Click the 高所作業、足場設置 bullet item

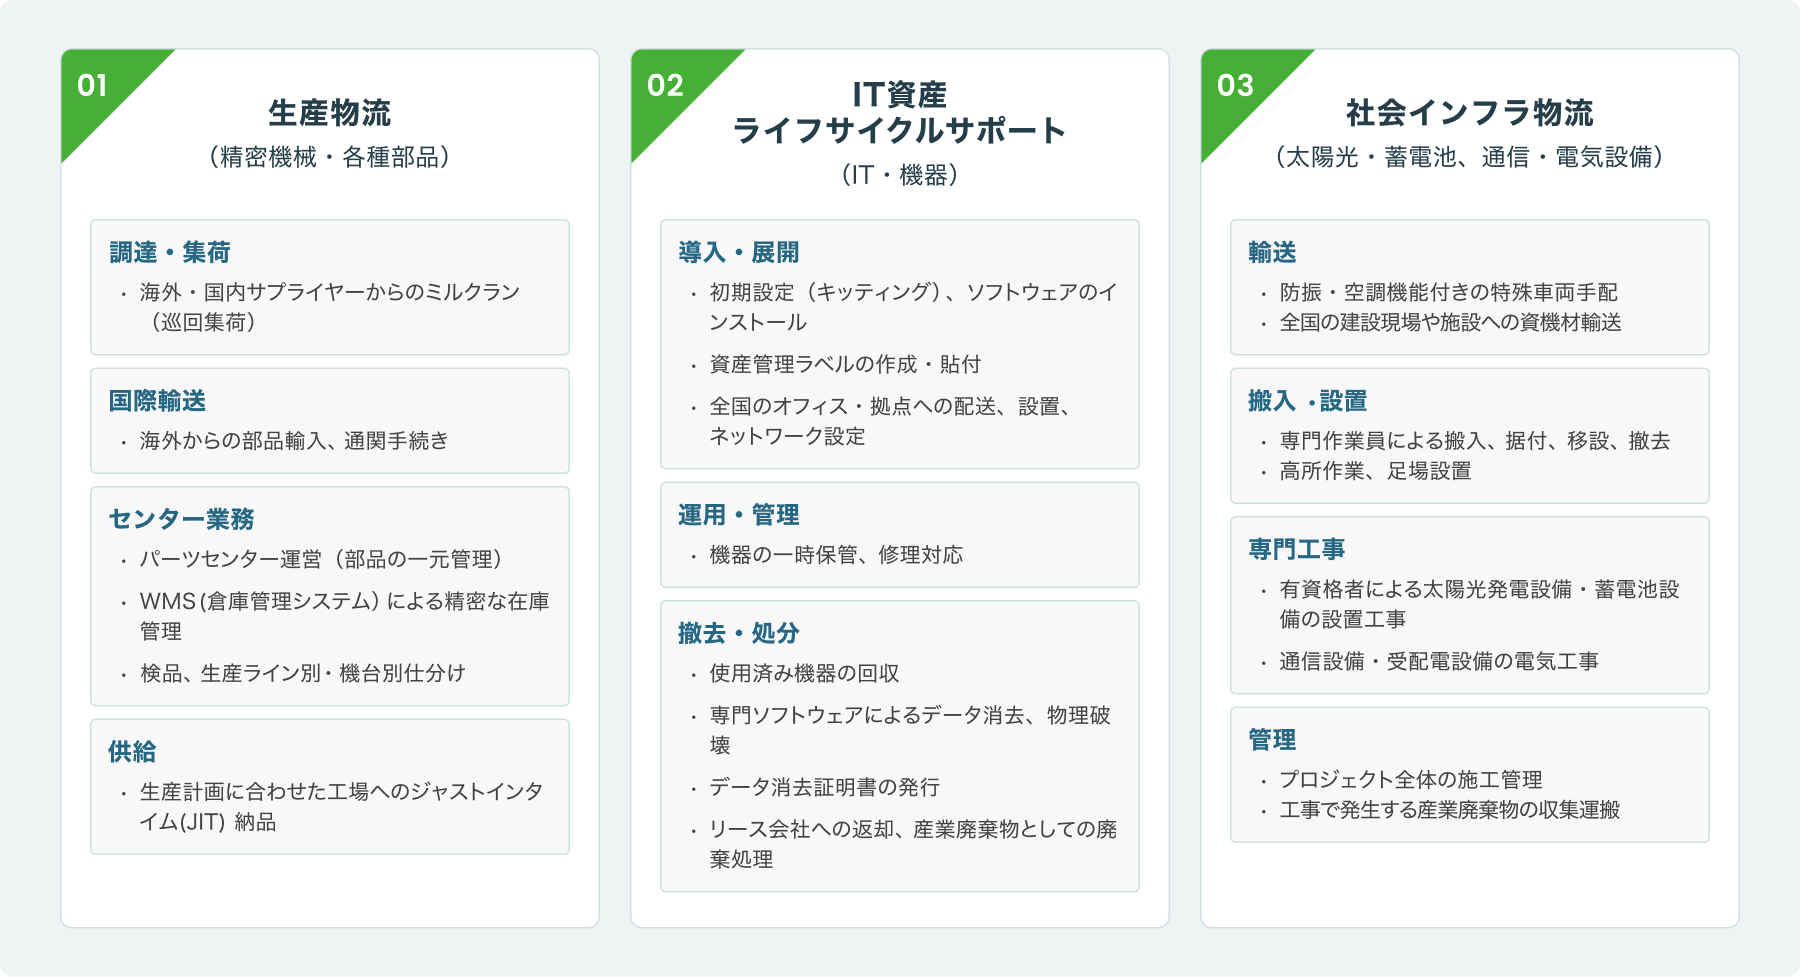(x=1375, y=471)
